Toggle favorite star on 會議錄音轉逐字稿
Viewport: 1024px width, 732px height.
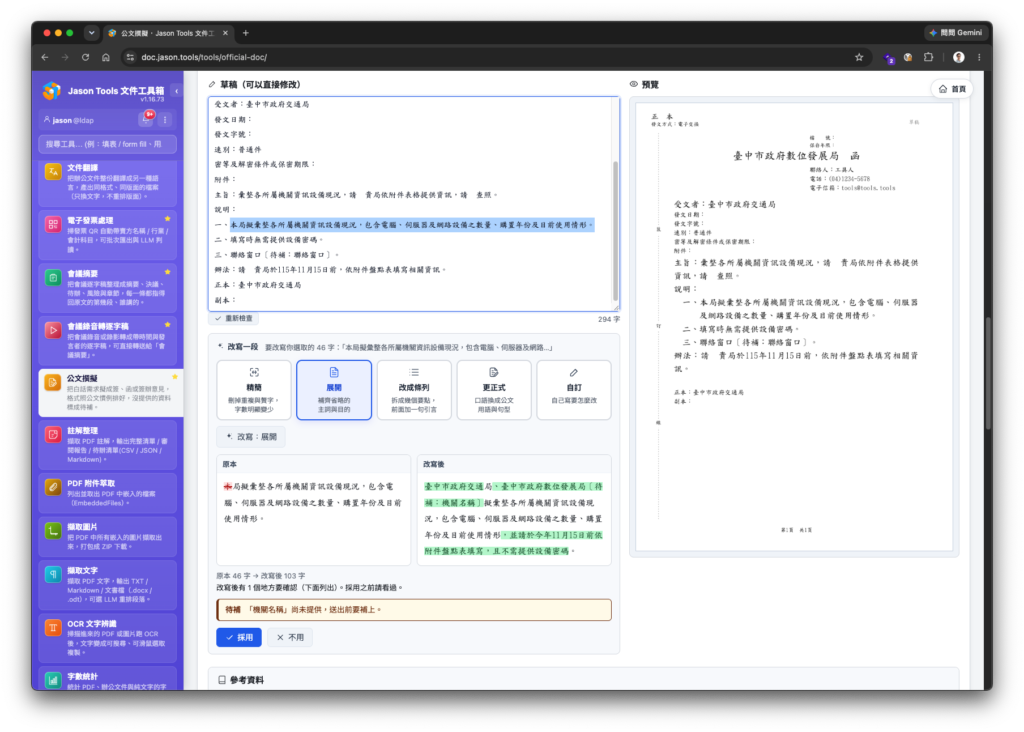tap(168, 325)
